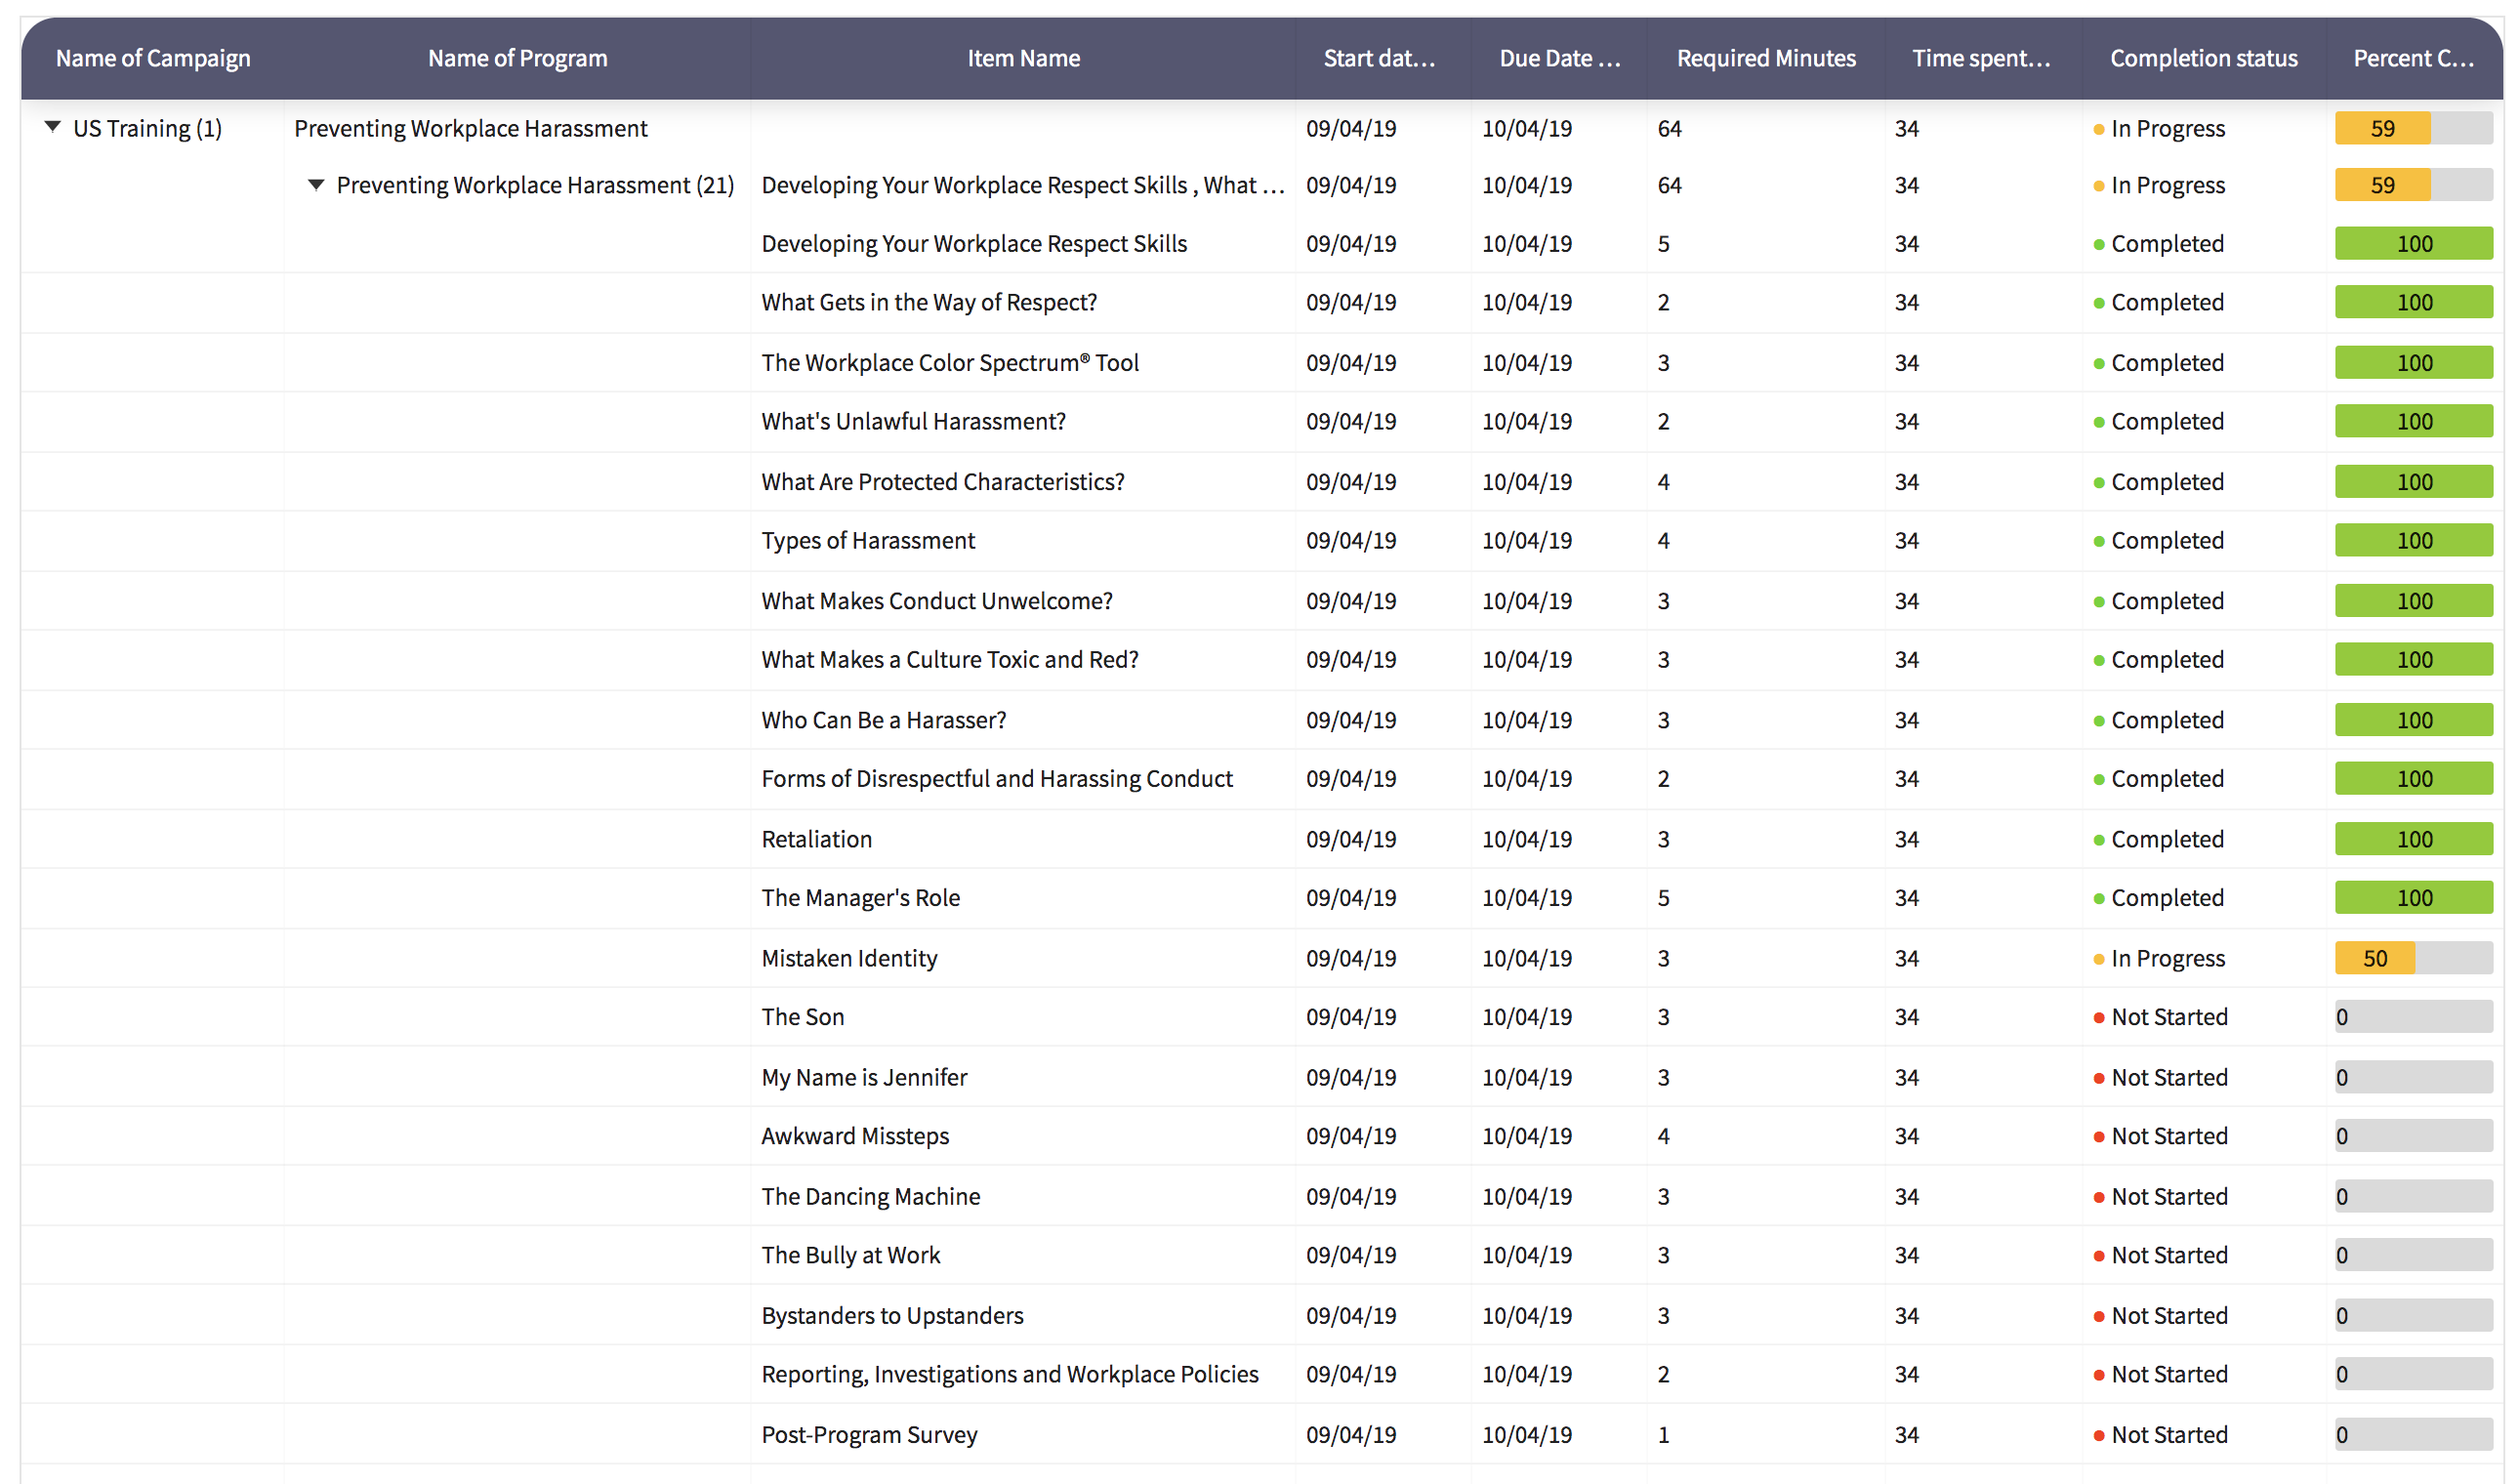
Task: Select 'Mistaken Identity' item
Action: pos(850,958)
